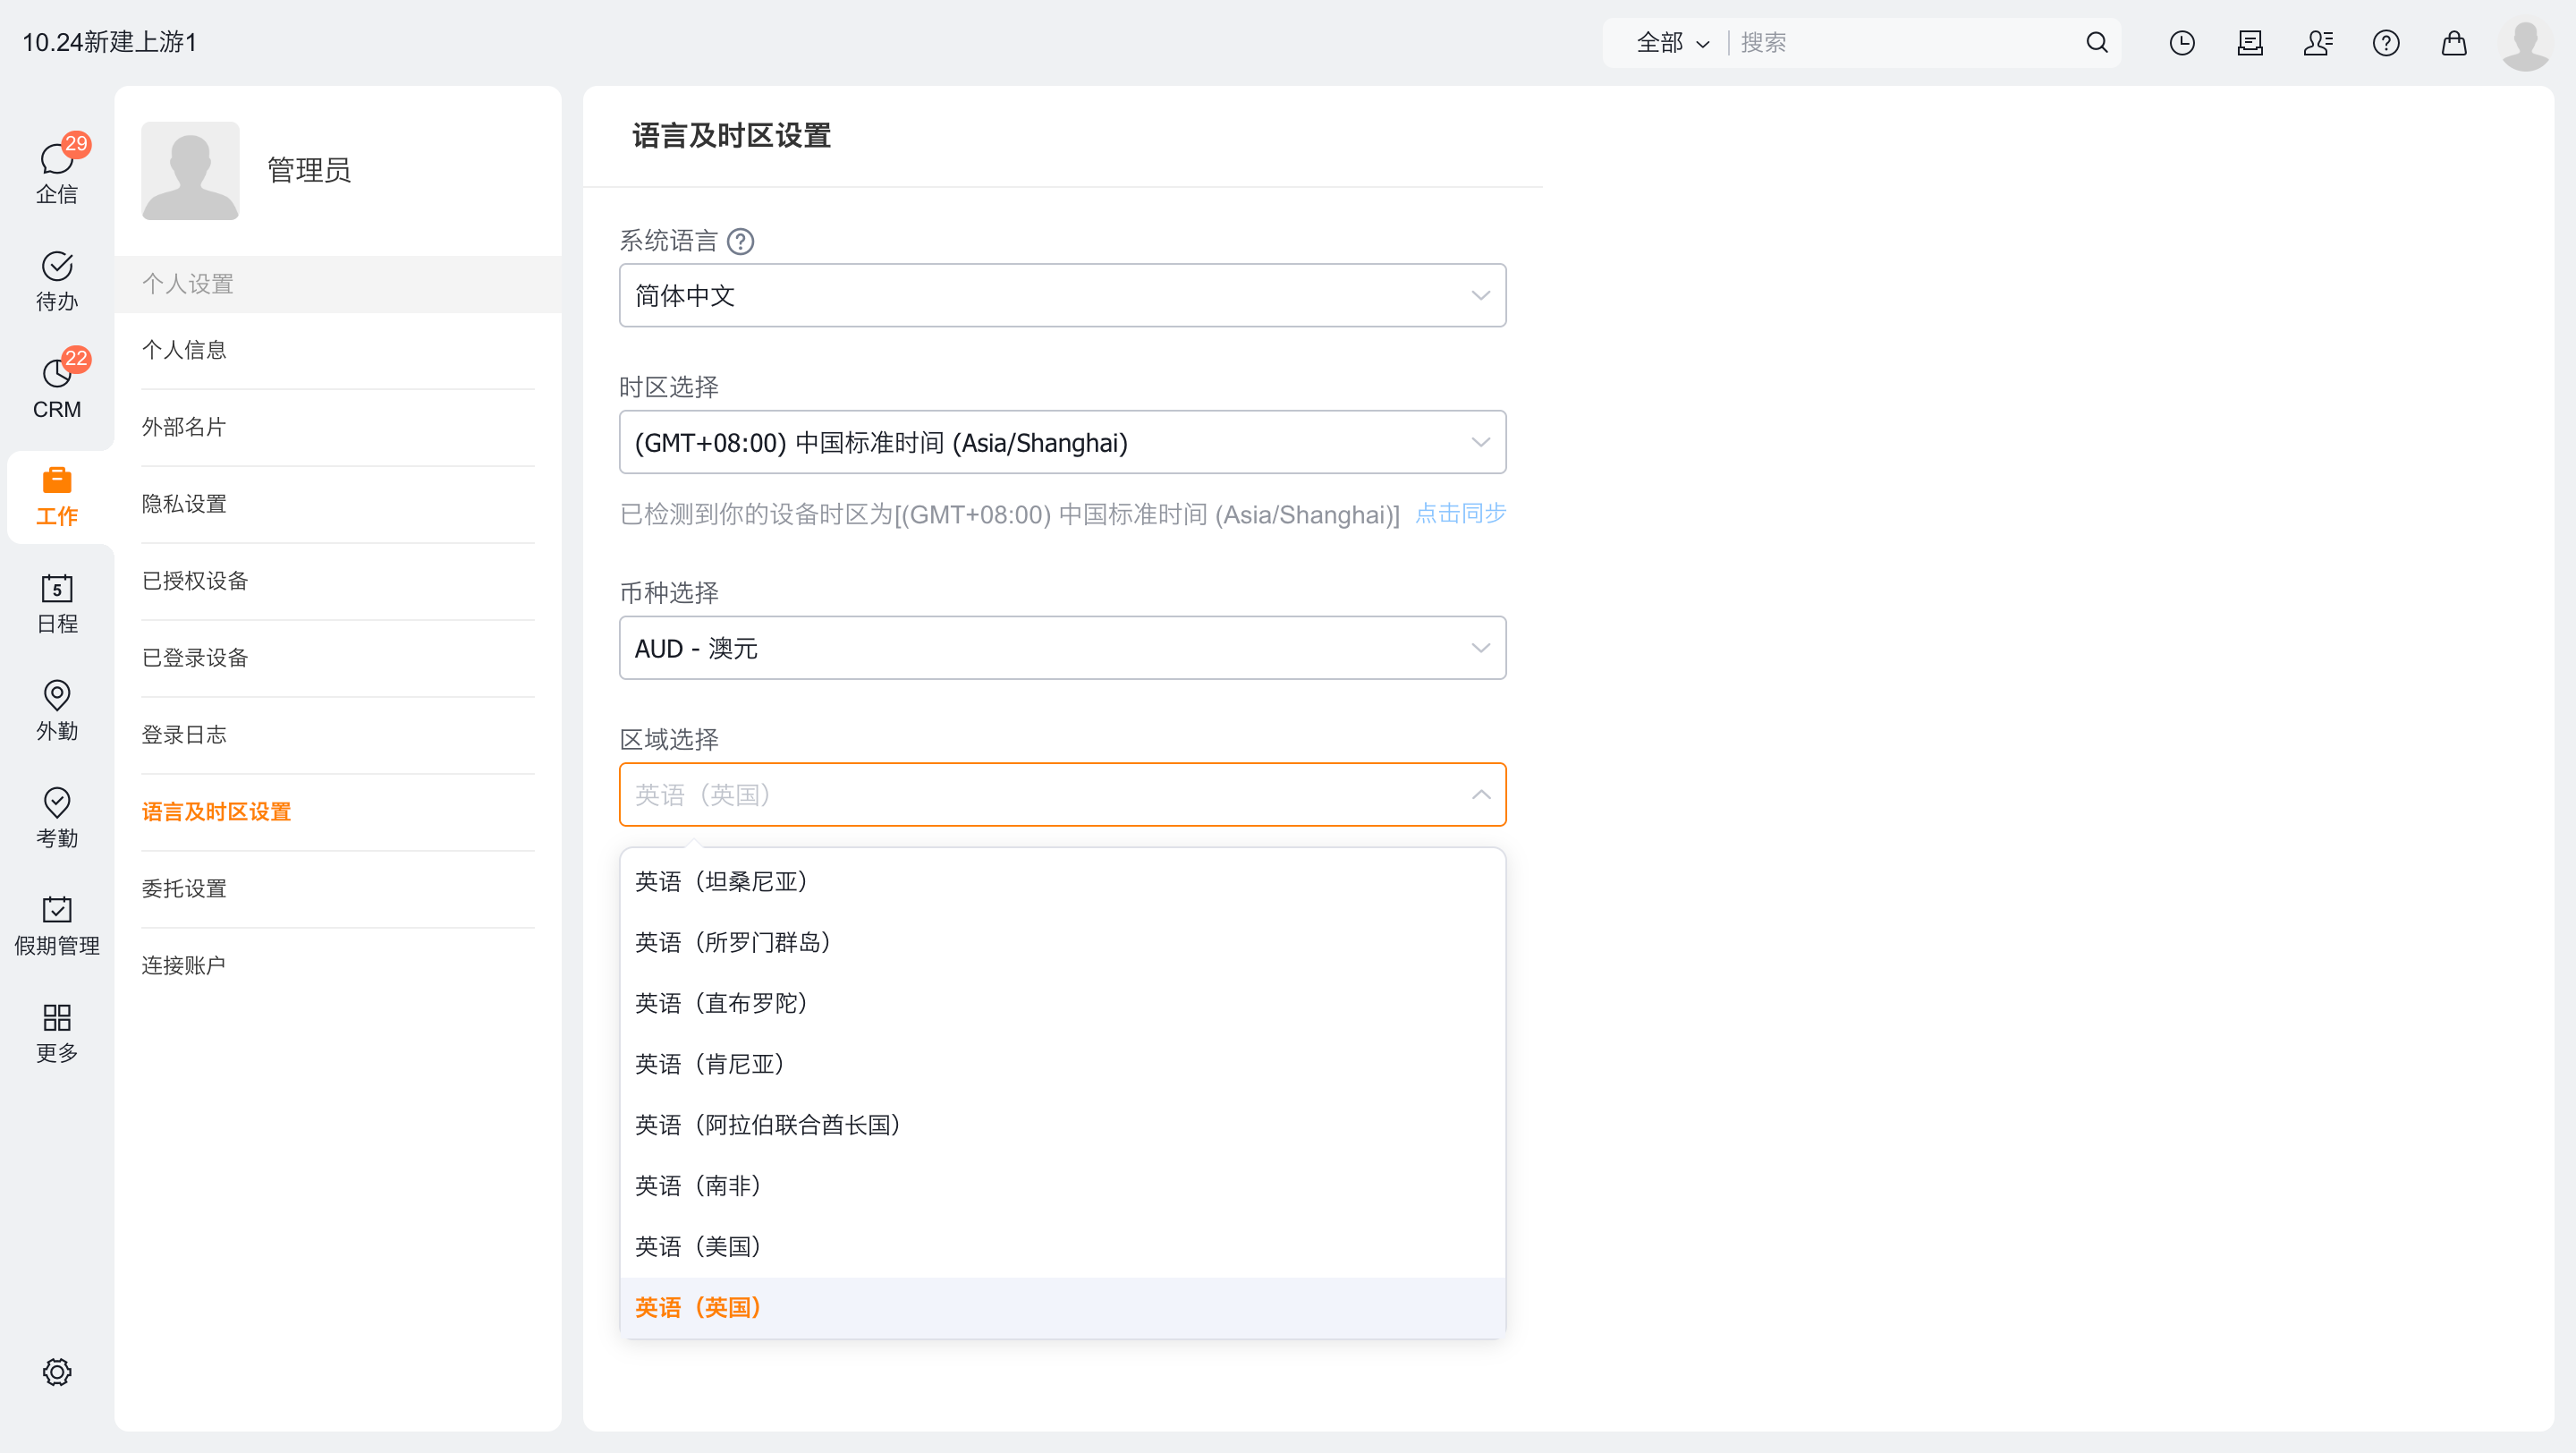Open the 日程 calendar icon

click(x=57, y=603)
